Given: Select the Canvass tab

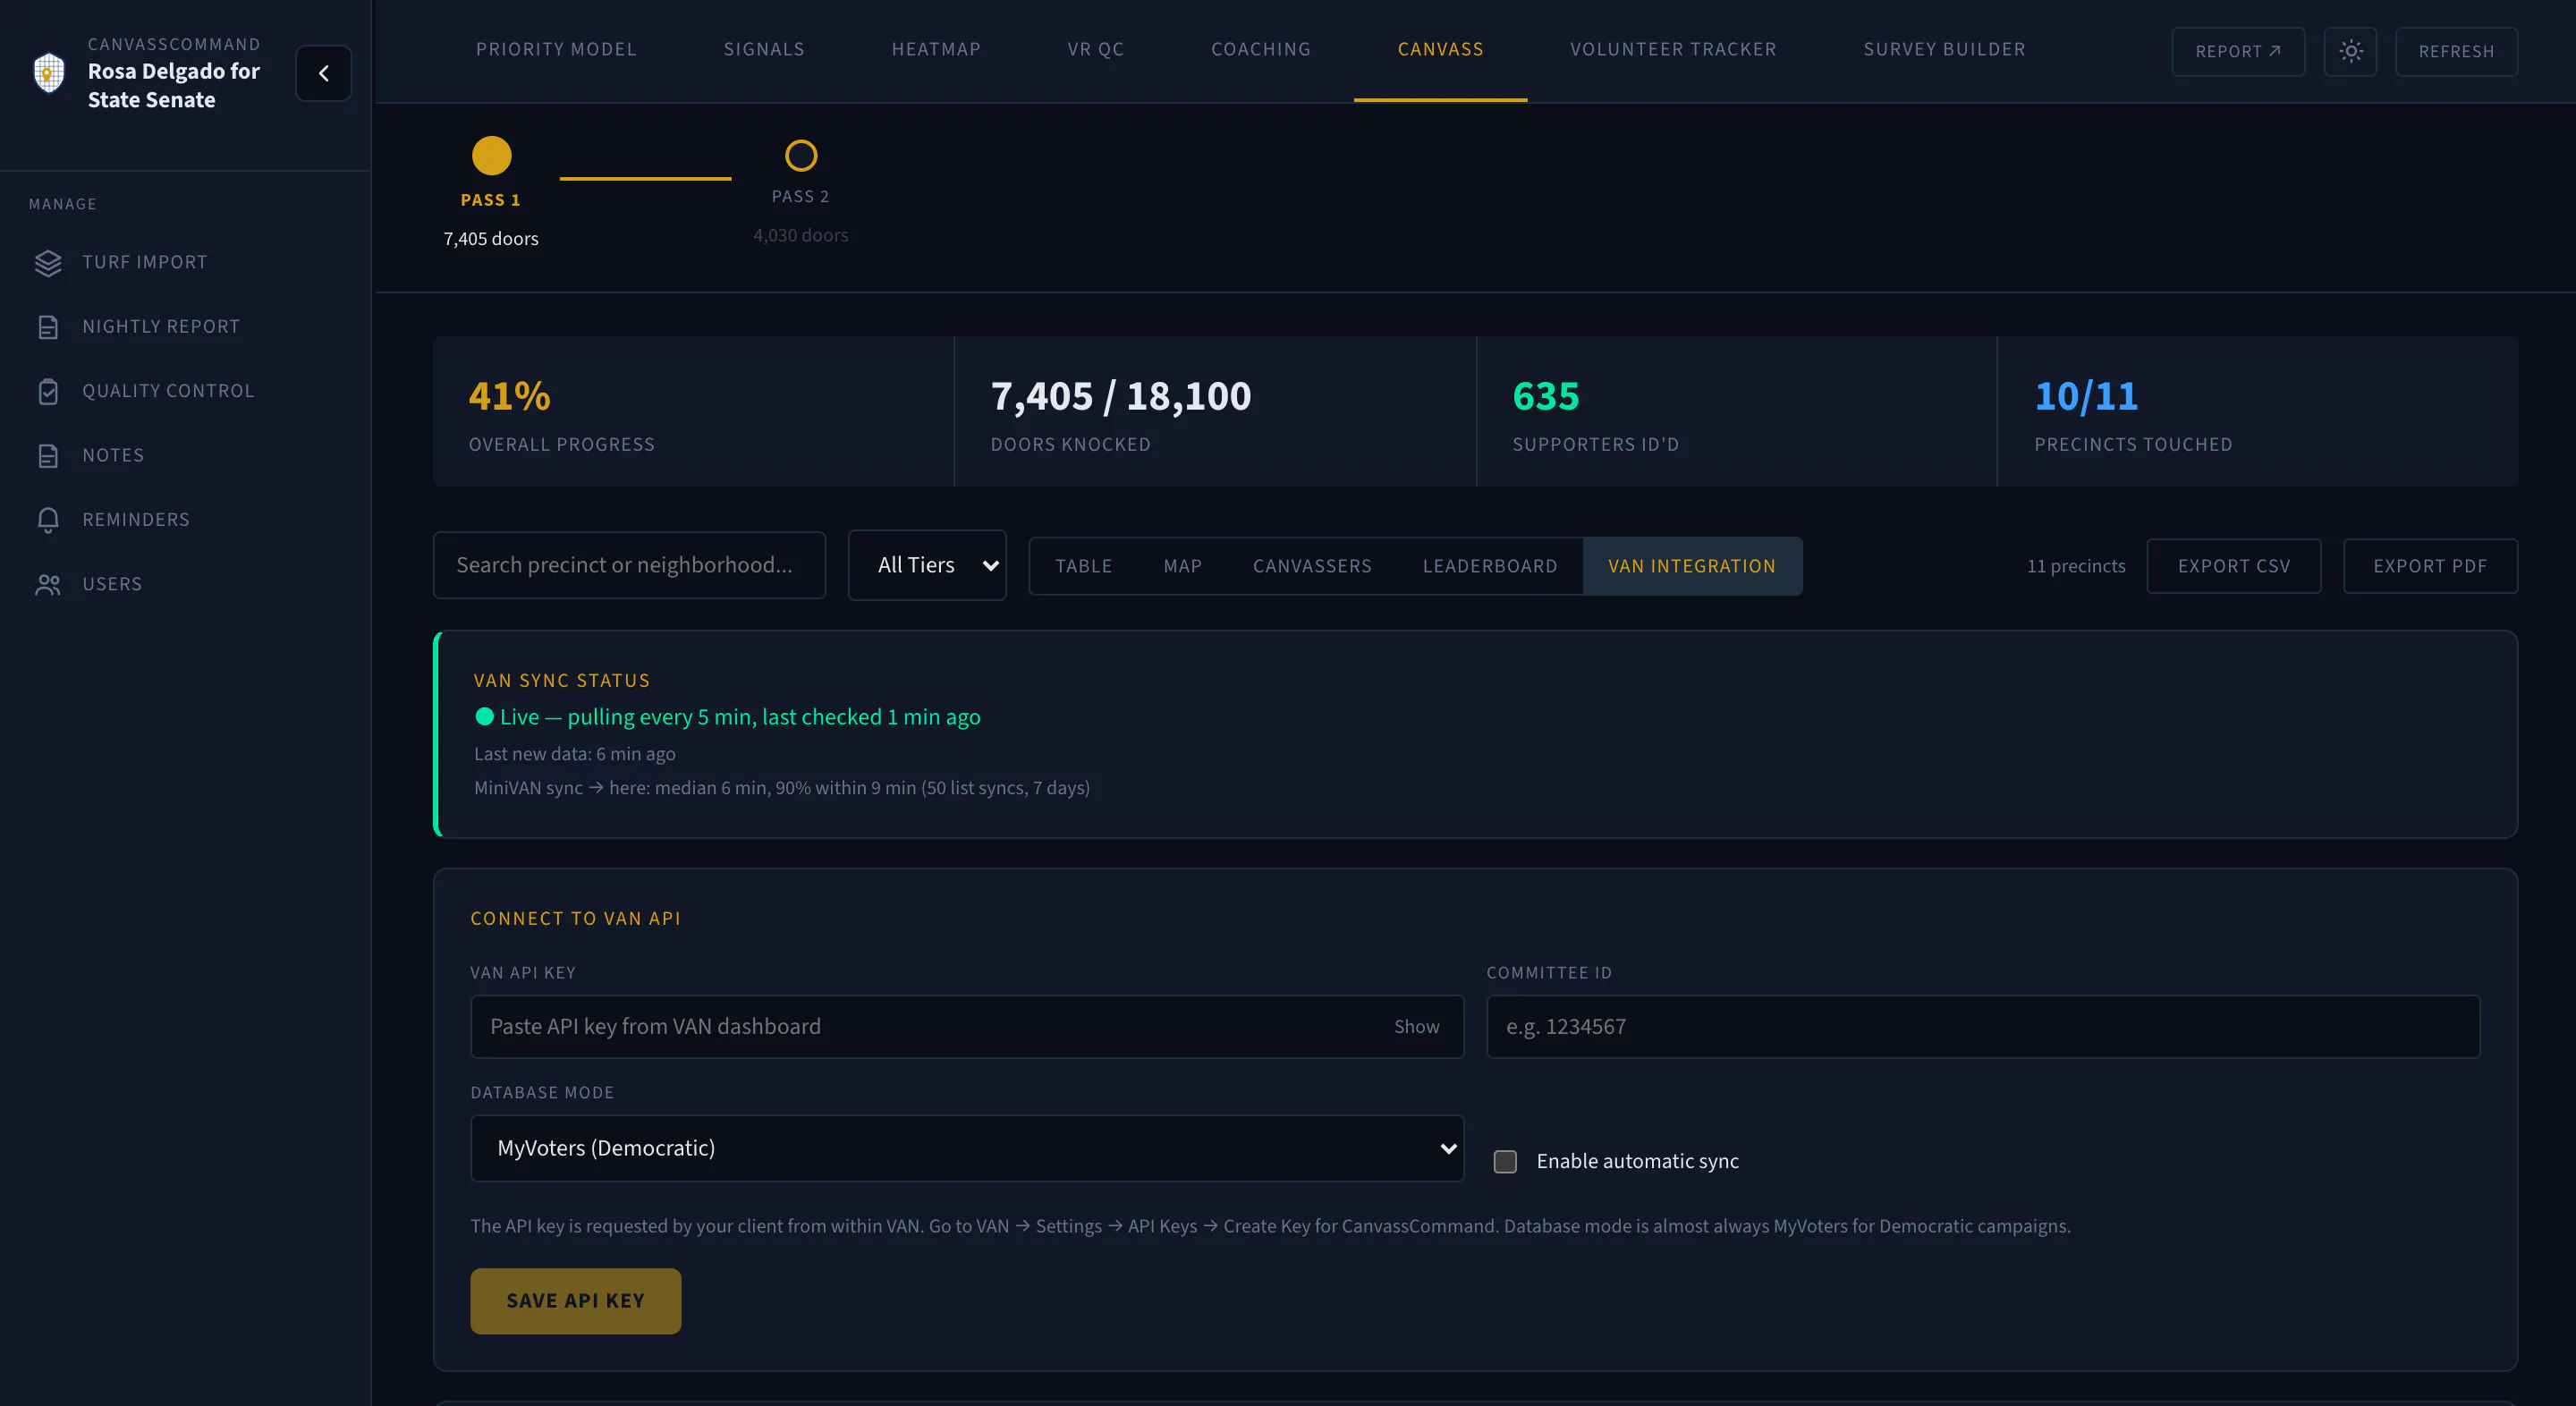Looking at the screenshot, I should 1440,50.
